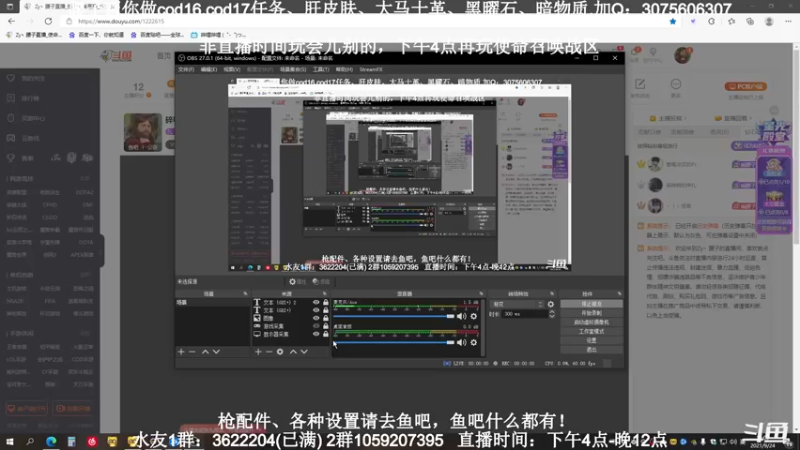The height and width of the screenshot is (450, 800).
Task: Open 视图(V) menu in OBS
Action: coord(232,69)
